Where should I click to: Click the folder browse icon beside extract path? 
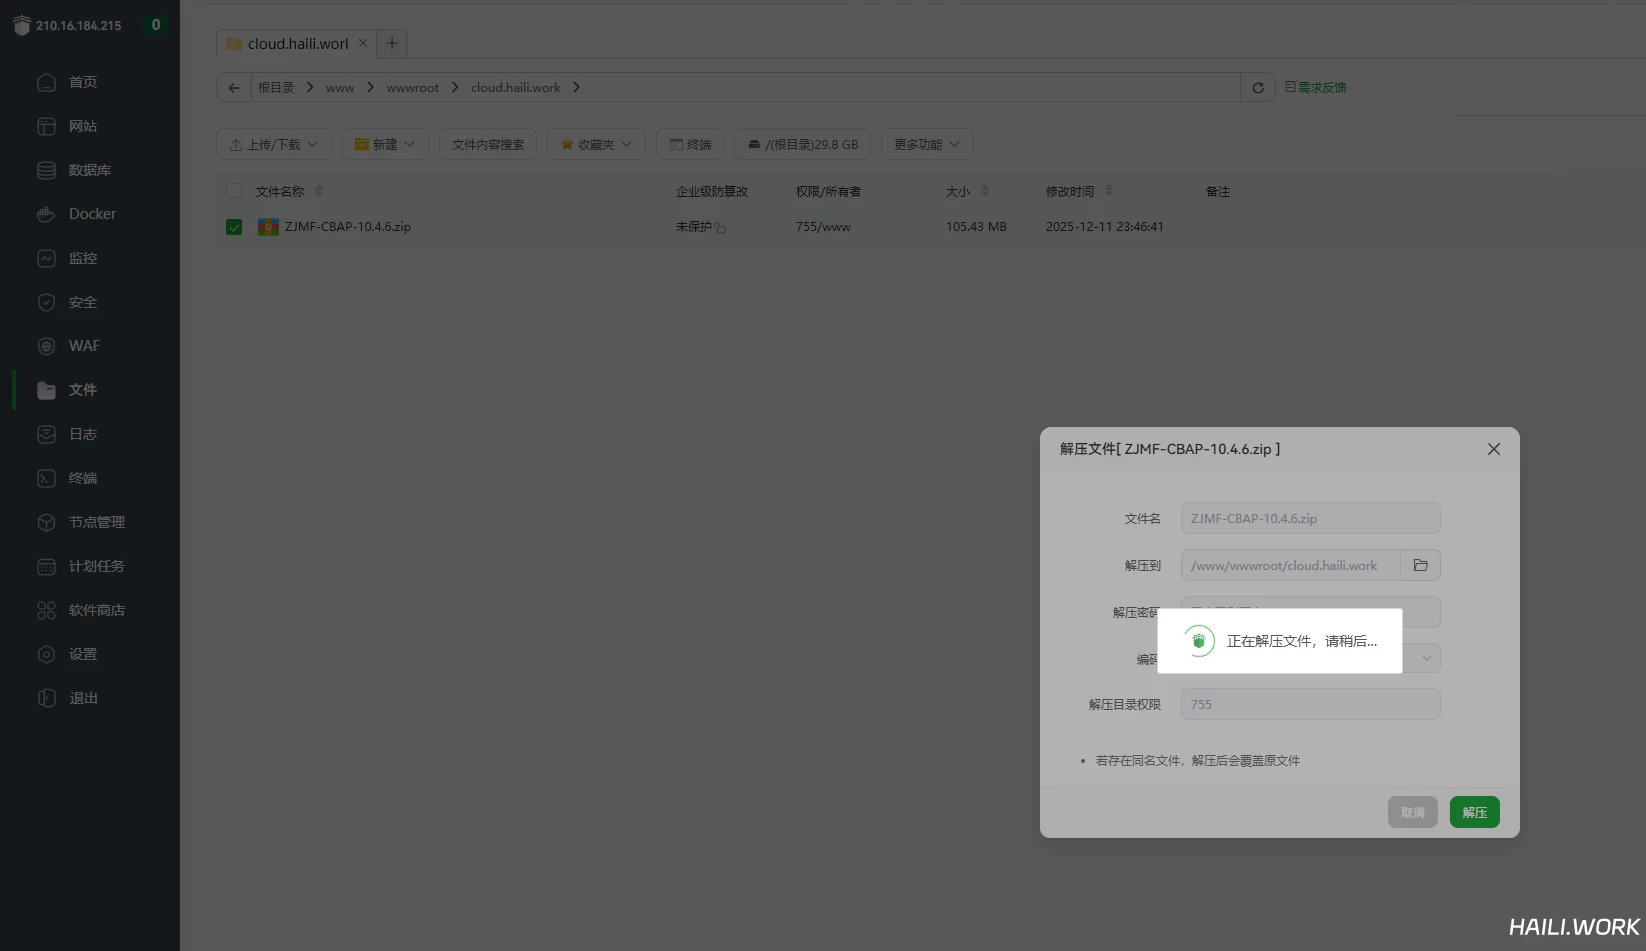pyautogui.click(x=1420, y=565)
